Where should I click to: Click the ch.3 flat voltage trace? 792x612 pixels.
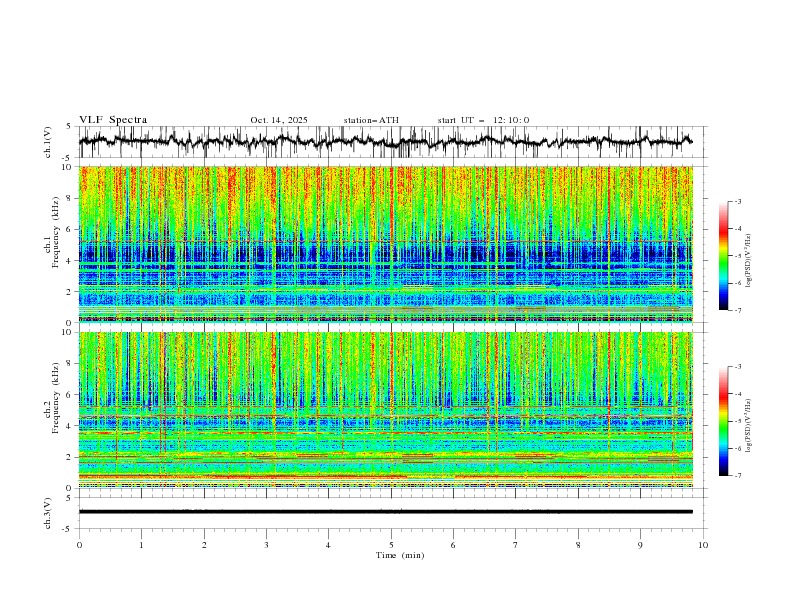pyautogui.click(x=385, y=512)
